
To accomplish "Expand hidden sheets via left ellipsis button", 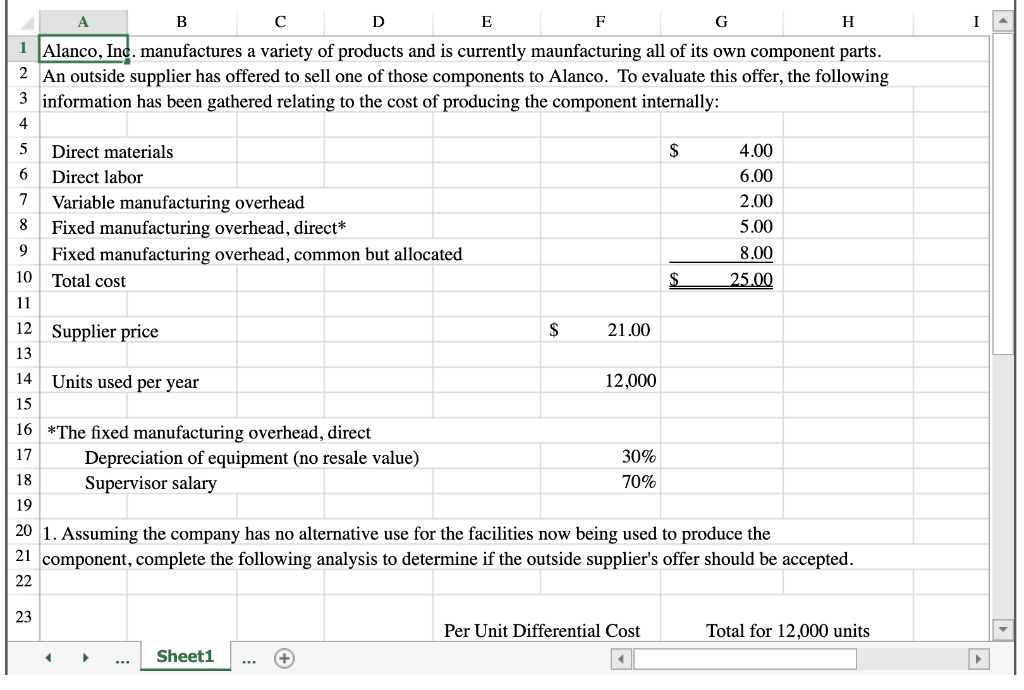I will point(120,658).
